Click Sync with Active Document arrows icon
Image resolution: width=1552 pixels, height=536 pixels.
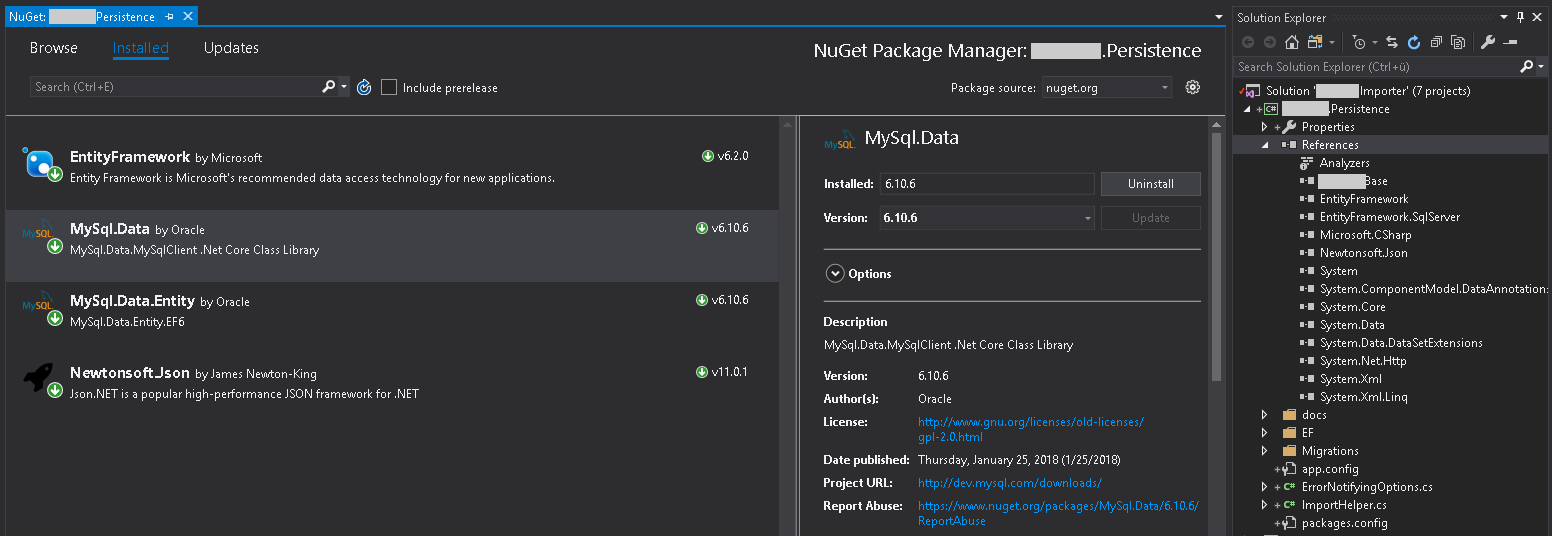(1391, 42)
